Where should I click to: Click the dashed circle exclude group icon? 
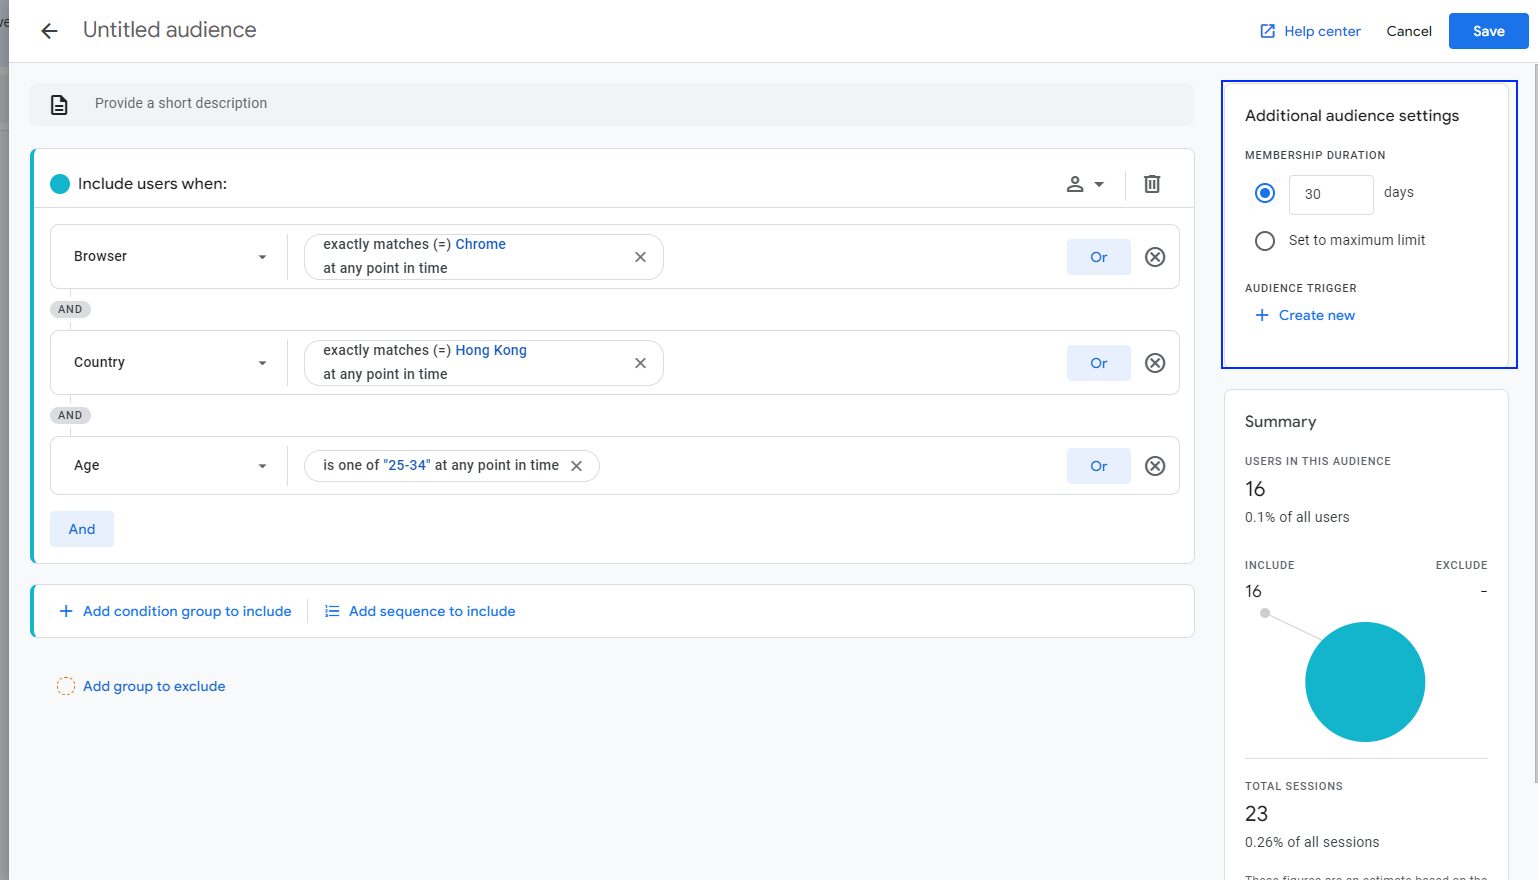coord(65,686)
